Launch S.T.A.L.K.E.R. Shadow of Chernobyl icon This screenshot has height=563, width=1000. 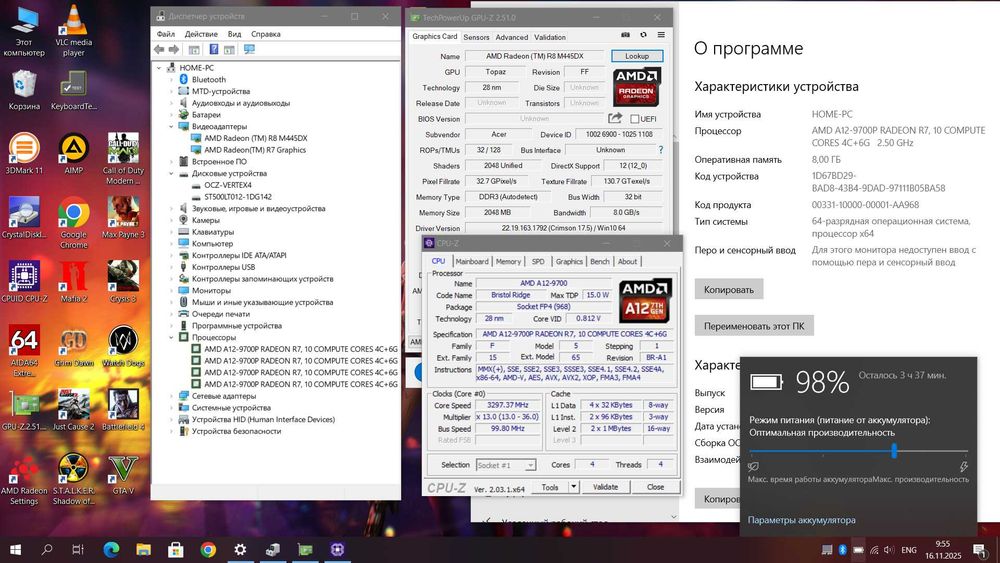73,478
